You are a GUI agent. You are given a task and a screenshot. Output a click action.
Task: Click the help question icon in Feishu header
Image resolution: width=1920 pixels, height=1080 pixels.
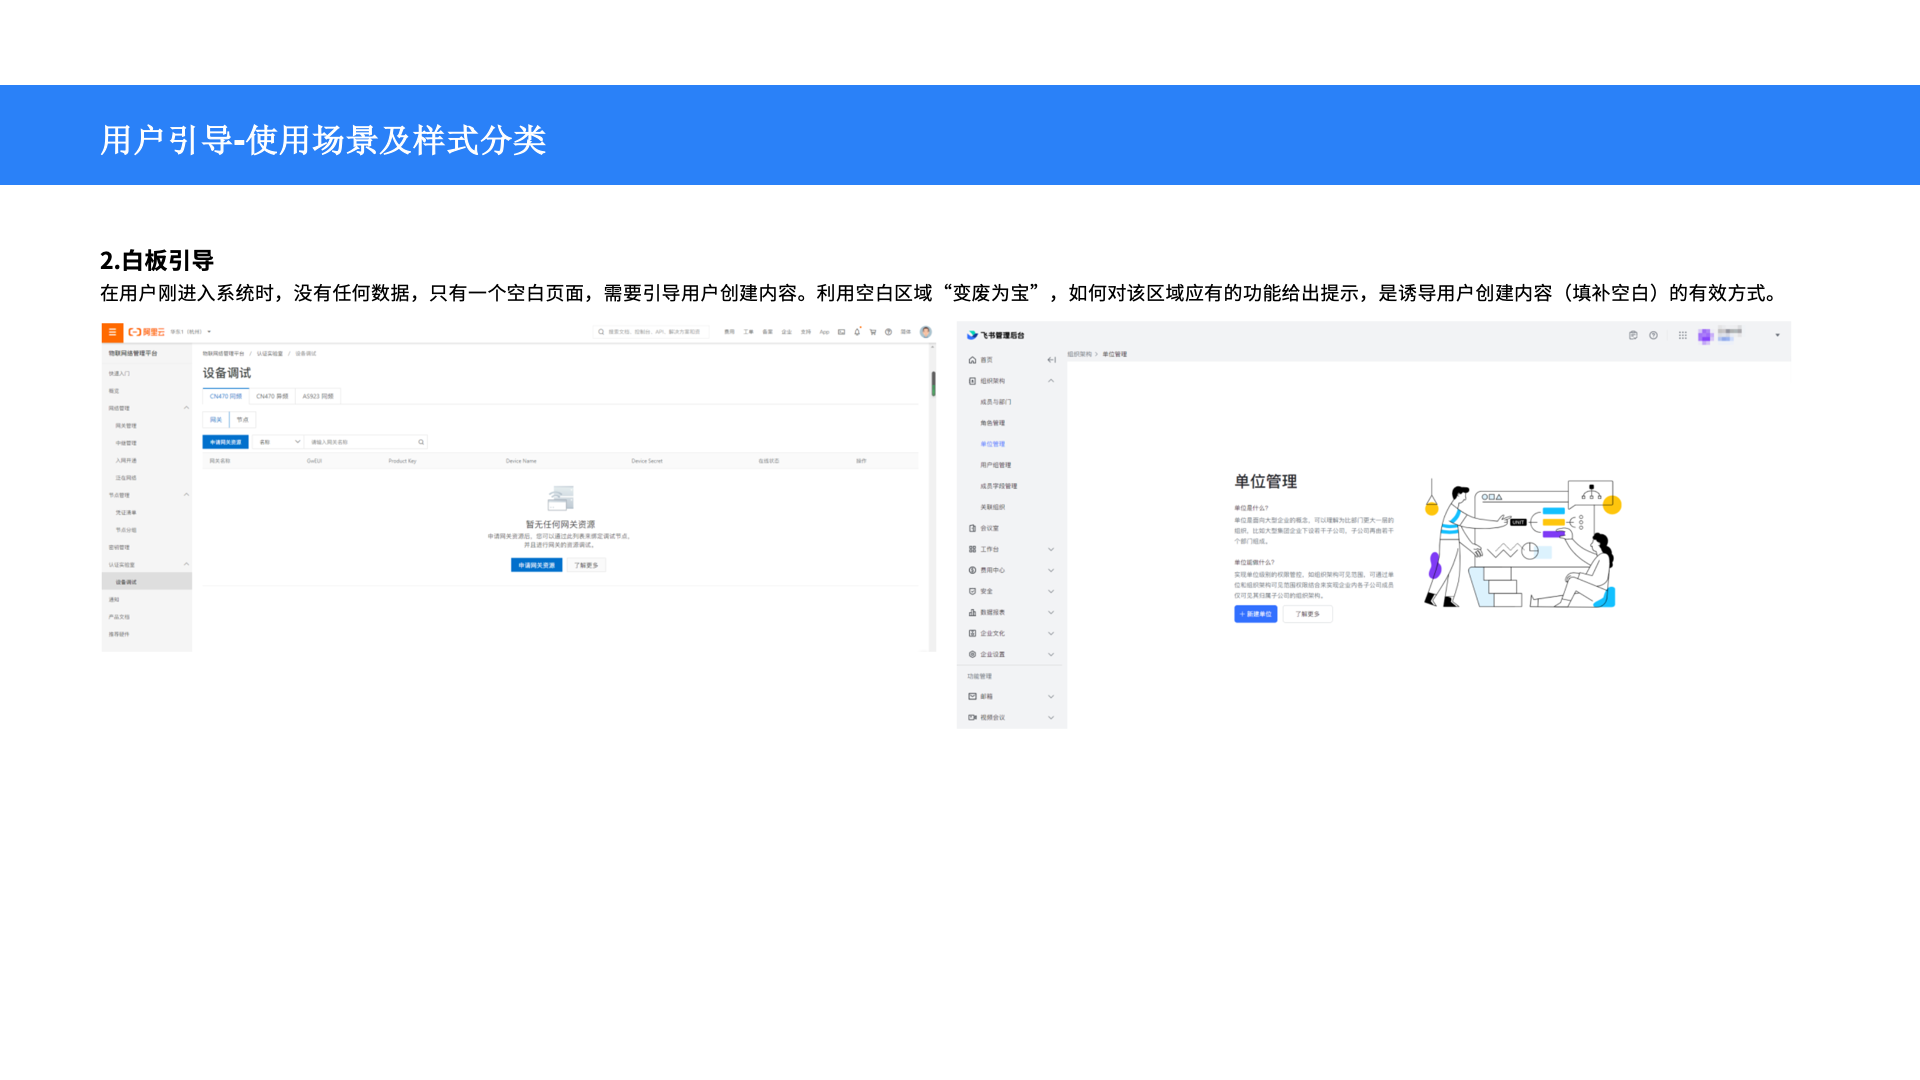(x=1654, y=336)
